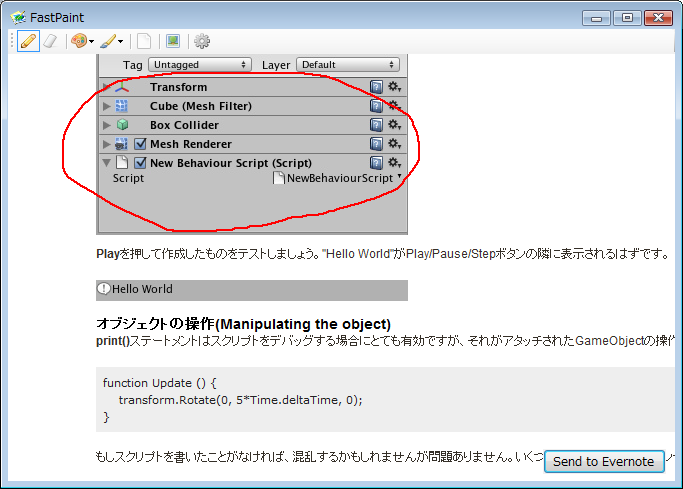Image resolution: width=683 pixels, height=489 pixels.
Task: Open Mesh Renderer gear menu
Action: [x=394, y=143]
